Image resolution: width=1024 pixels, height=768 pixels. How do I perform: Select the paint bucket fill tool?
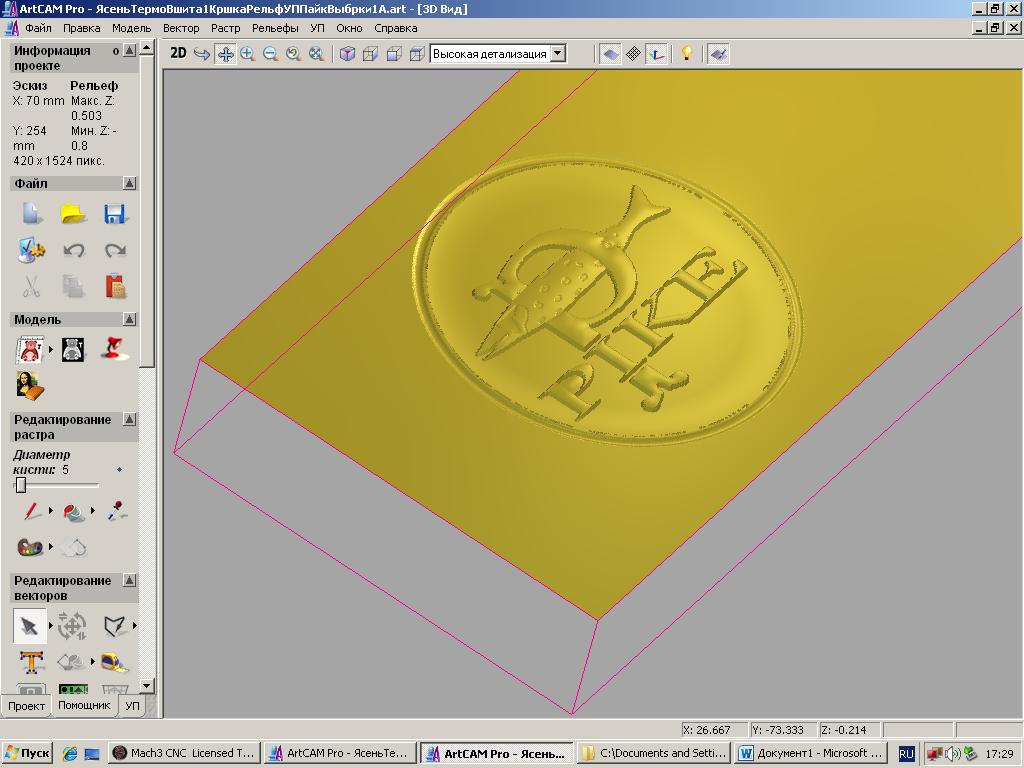pos(74,512)
